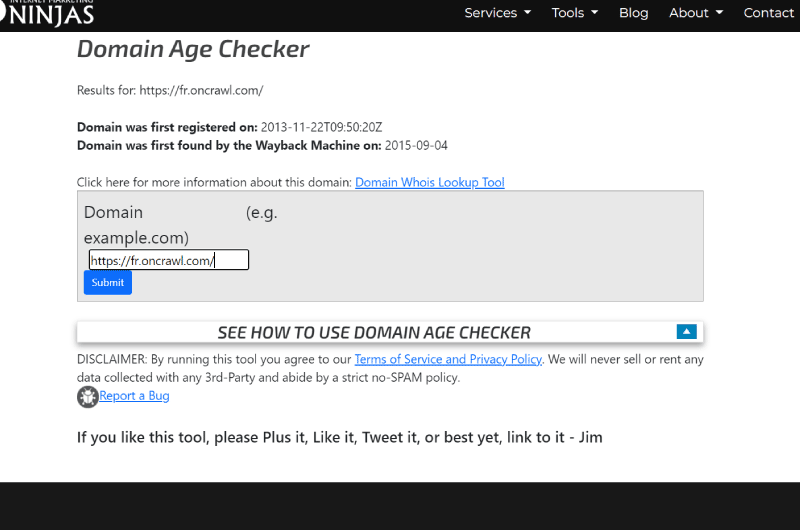
Task: Collapse the how-to section with the blue arrow
Action: [x=686, y=332]
